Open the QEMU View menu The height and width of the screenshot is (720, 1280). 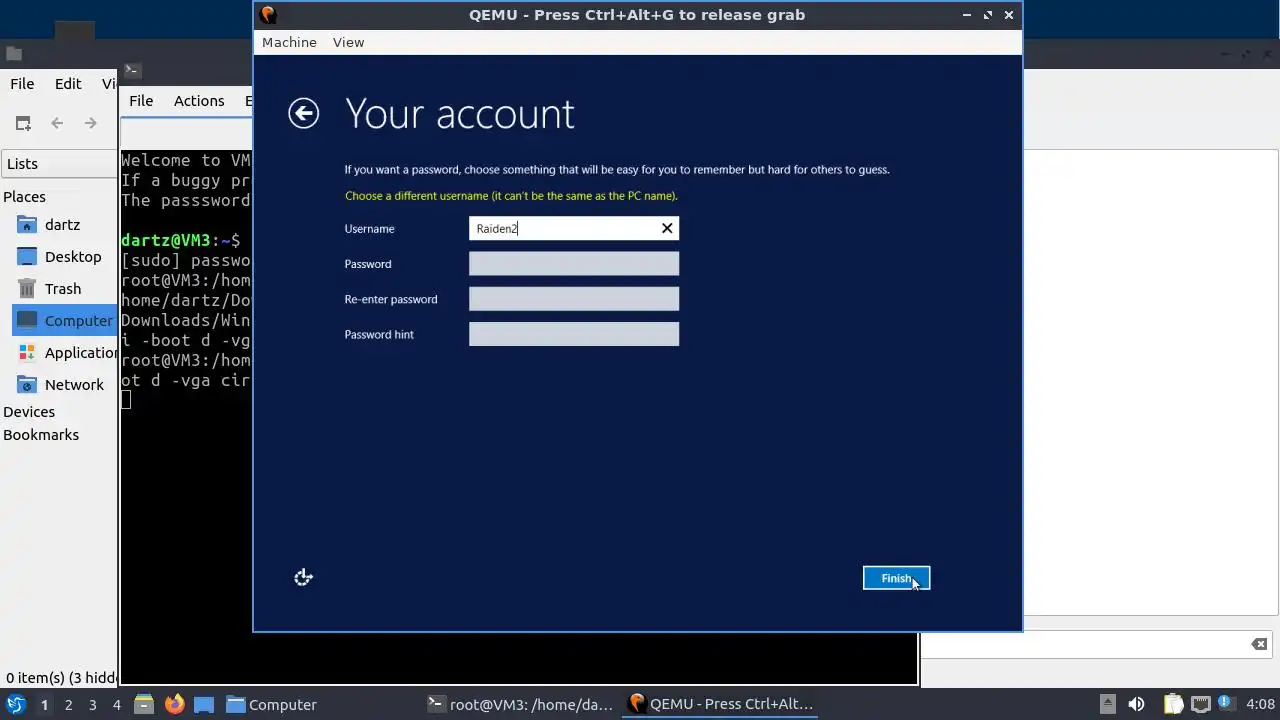[348, 42]
